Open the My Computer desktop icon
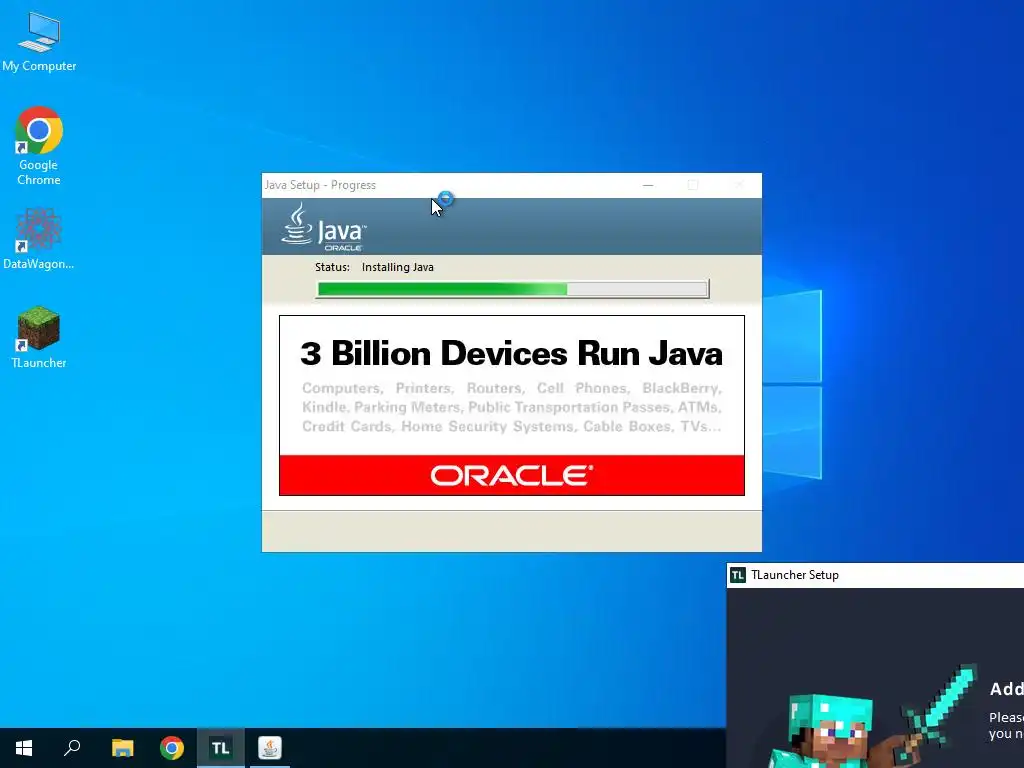Screen dimensions: 1024x768 tap(39, 42)
